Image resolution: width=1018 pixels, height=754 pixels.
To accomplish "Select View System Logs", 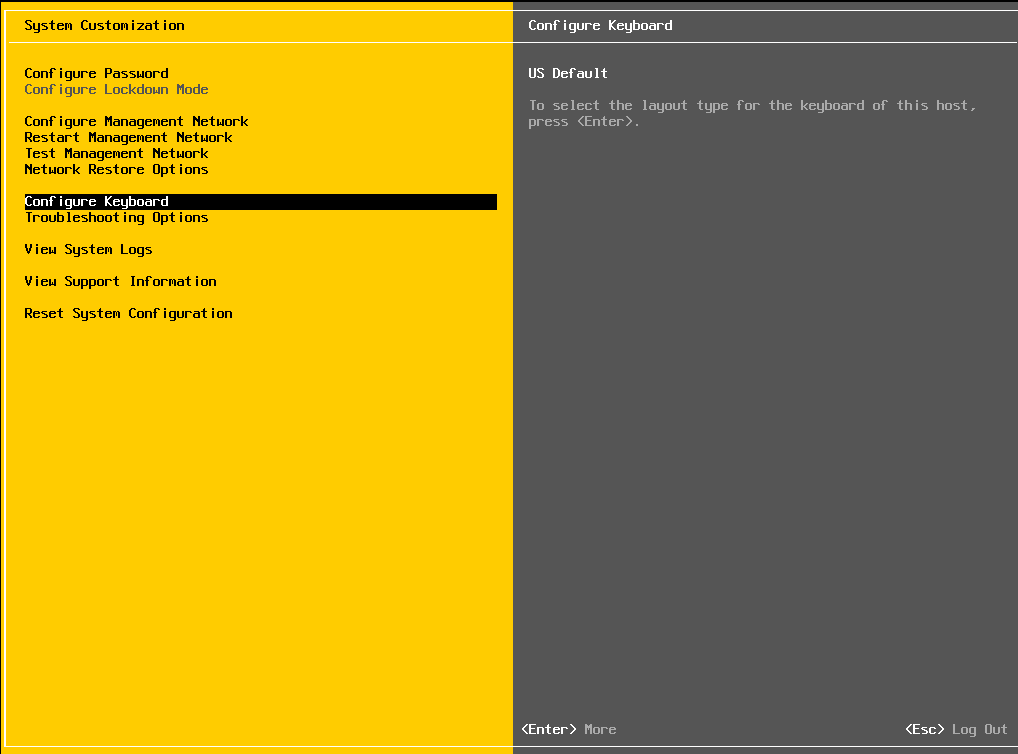I will pos(88,249).
